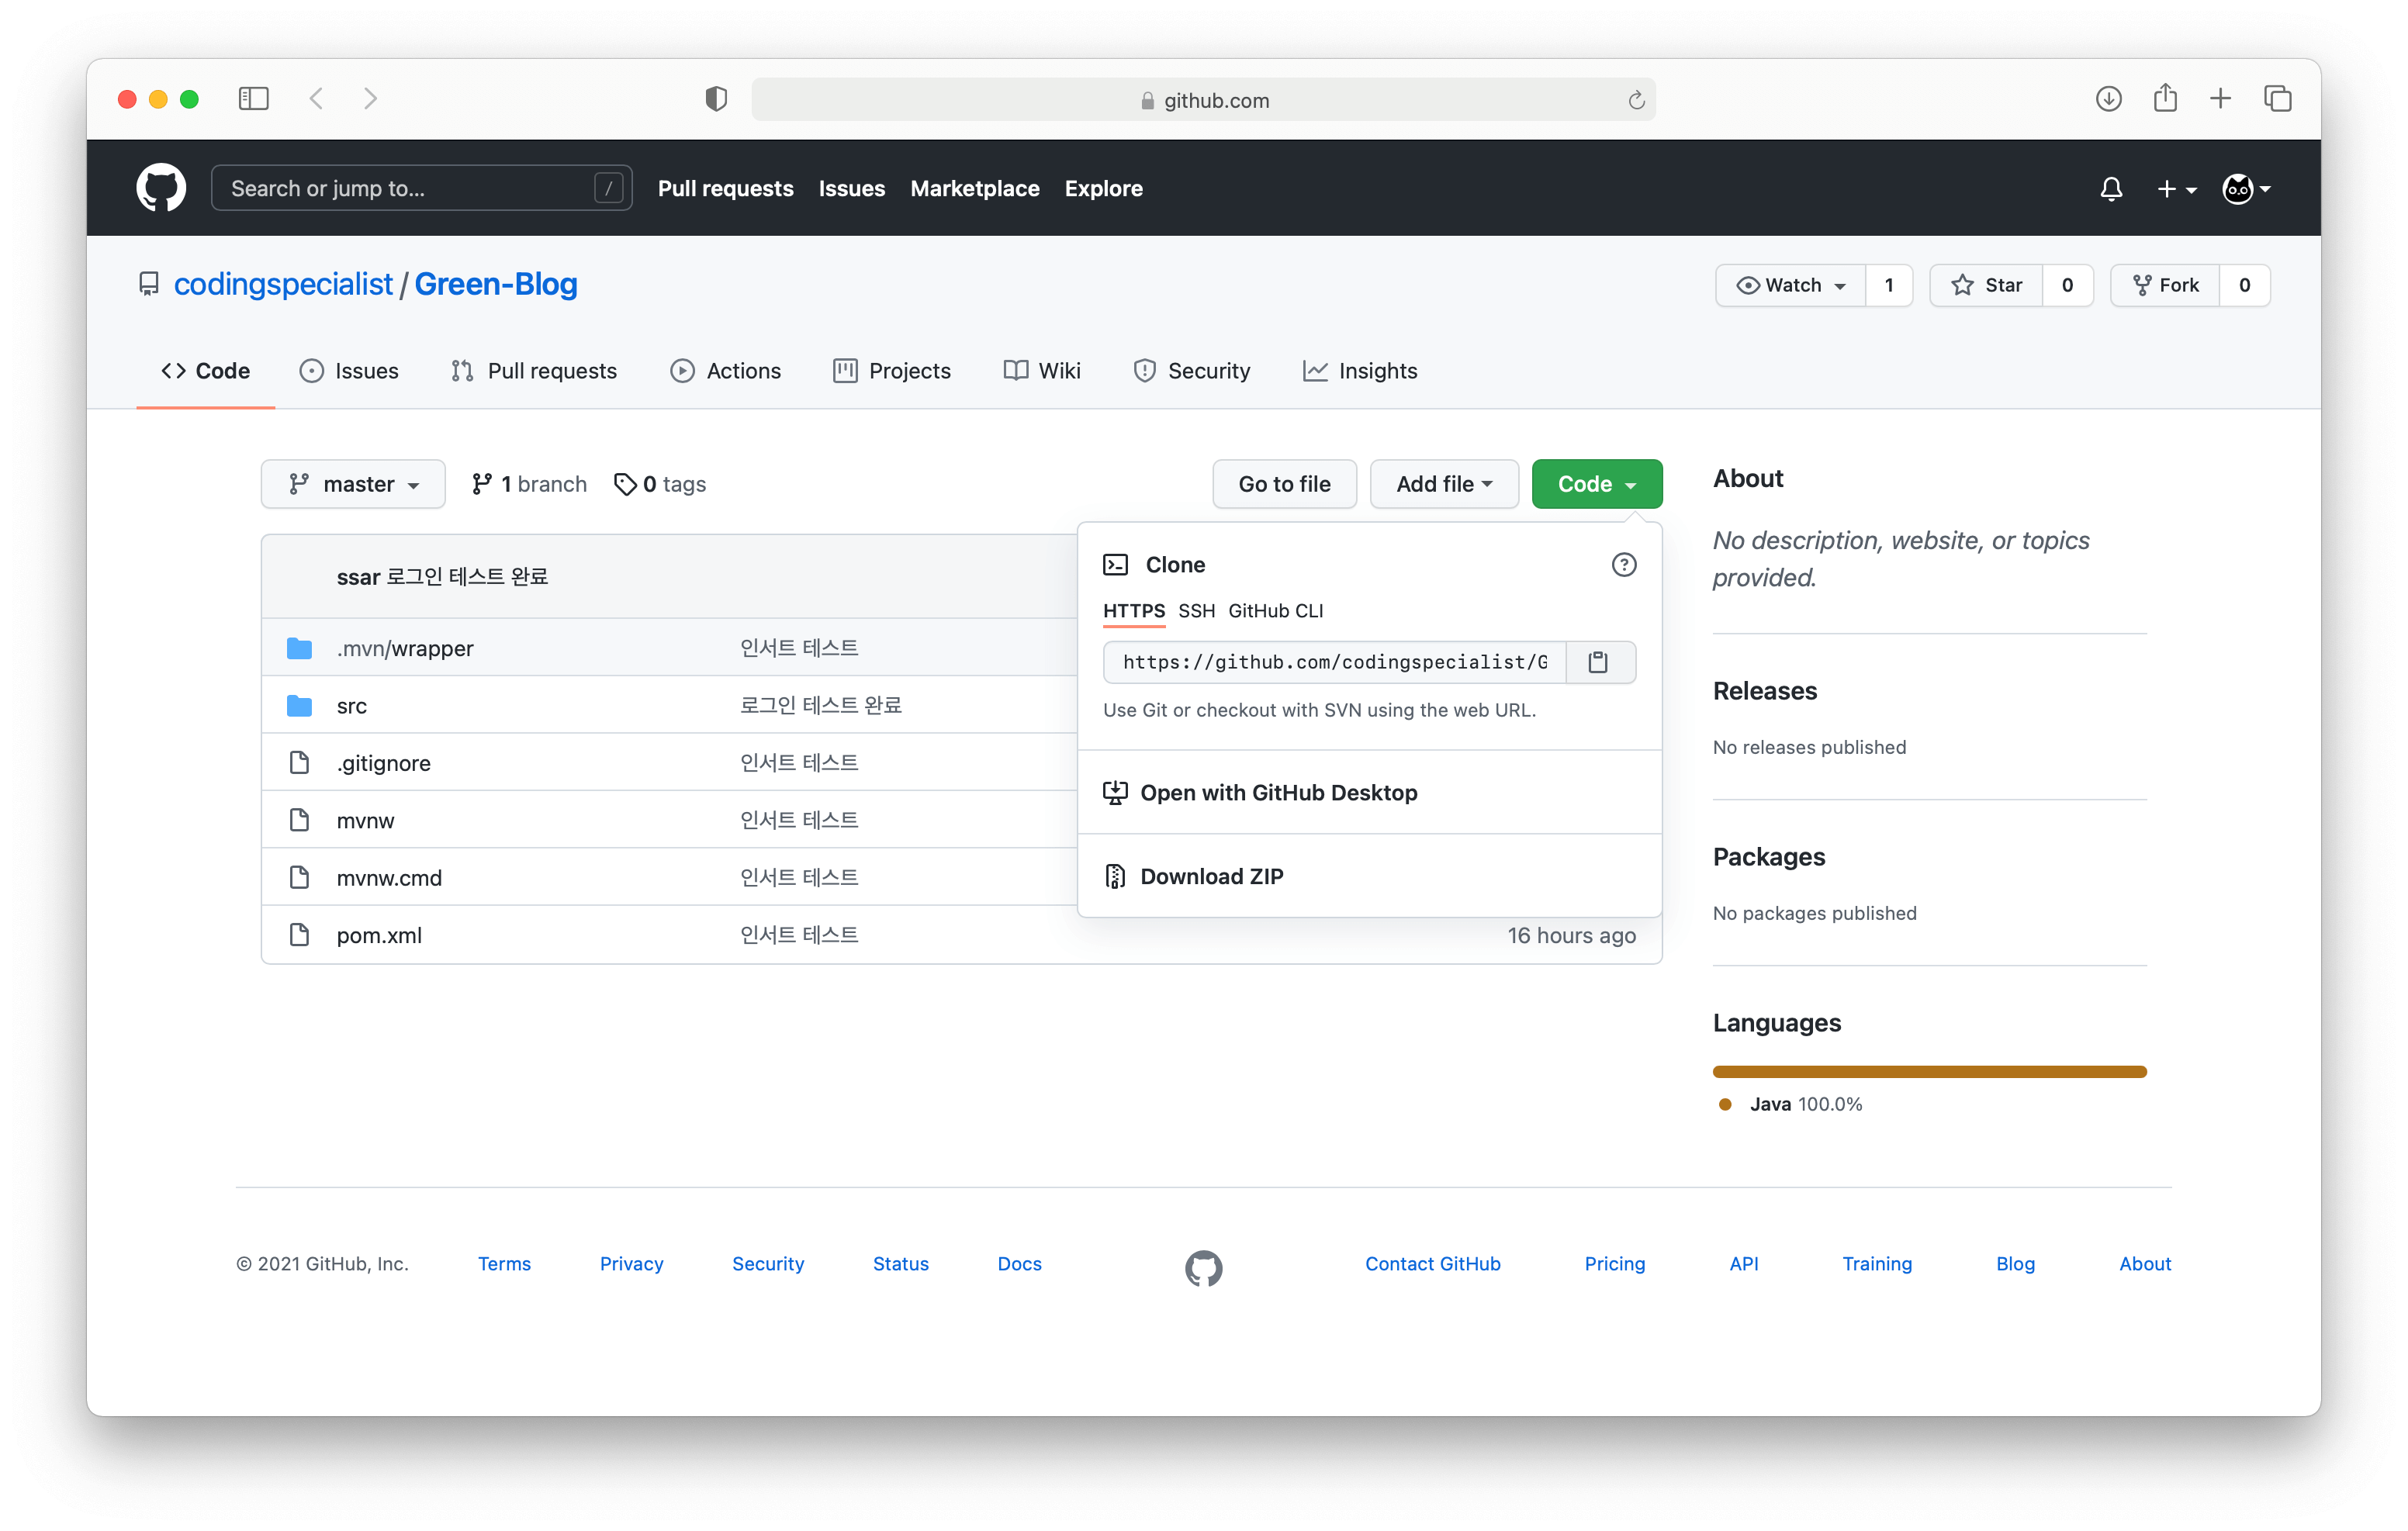Click the privacy shield icon in Safari
The width and height of the screenshot is (2408, 1531).
(716, 99)
